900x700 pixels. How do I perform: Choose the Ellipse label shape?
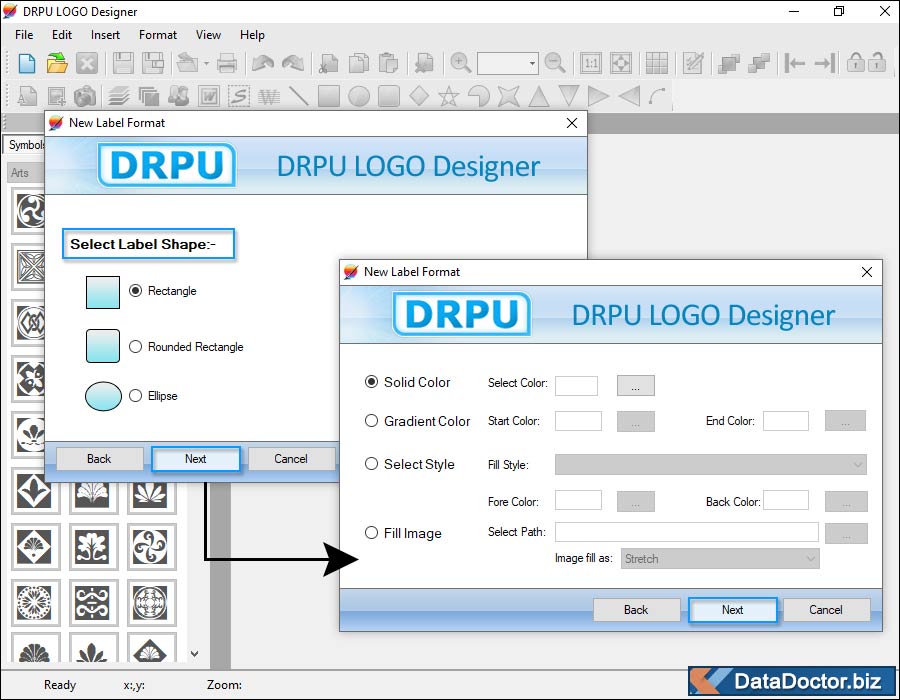tap(135, 396)
